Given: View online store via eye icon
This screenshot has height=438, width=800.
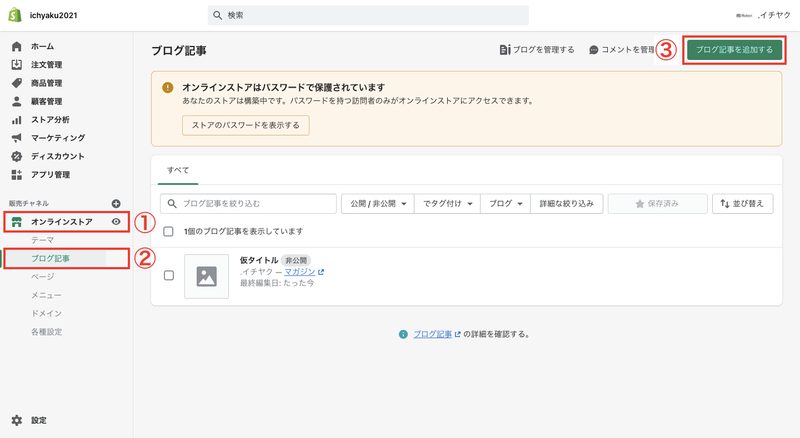Looking at the screenshot, I should (x=116, y=222).
